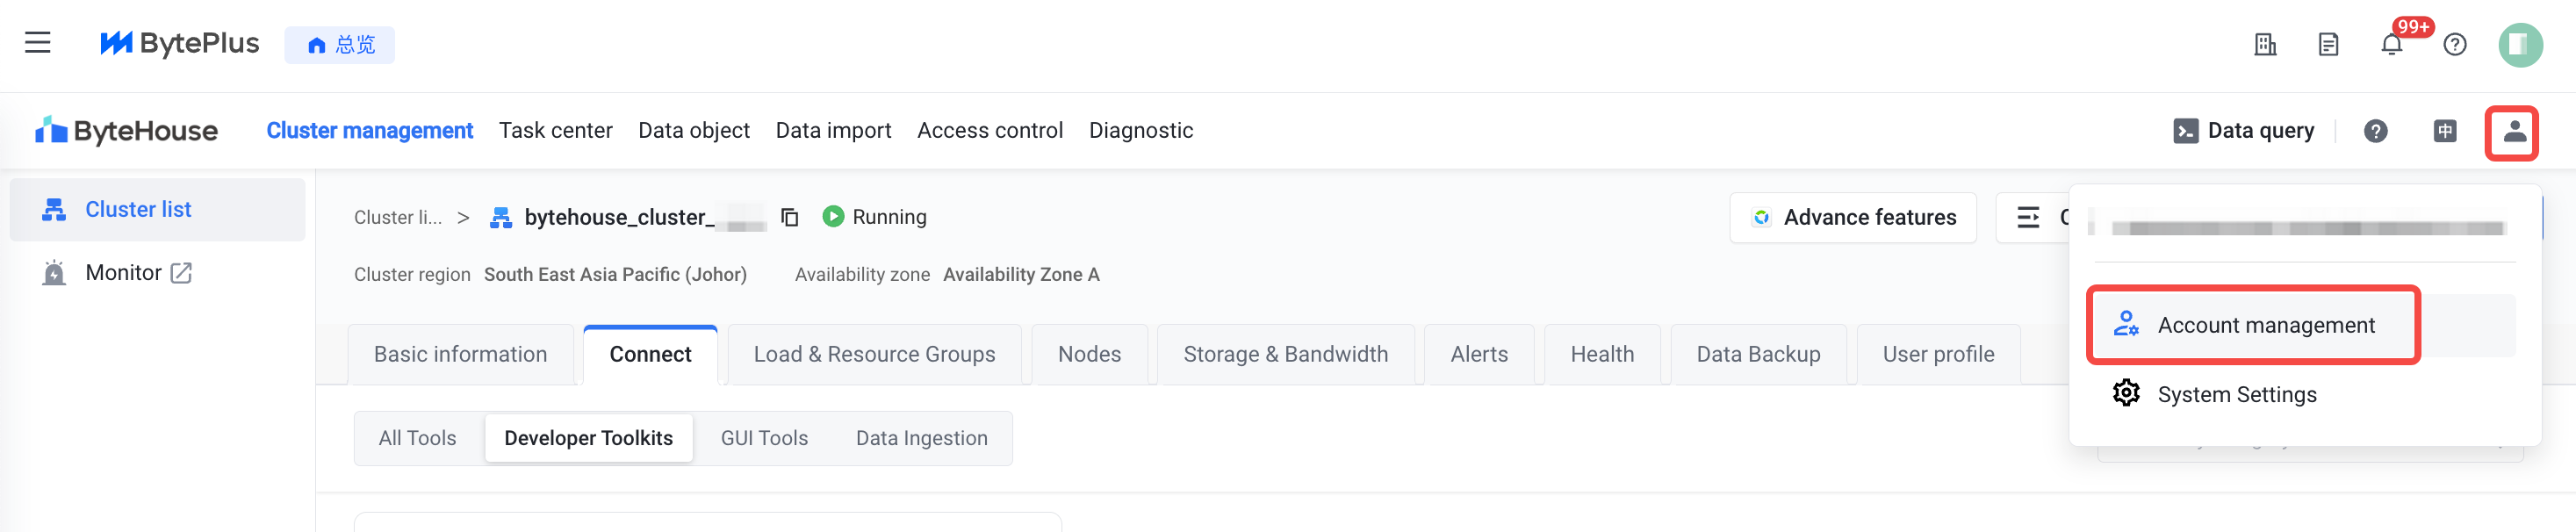The height and width of the screenshot is (532, 2576).
Task: Open the BytePlus help question icon
Action: pos(2454,45)
